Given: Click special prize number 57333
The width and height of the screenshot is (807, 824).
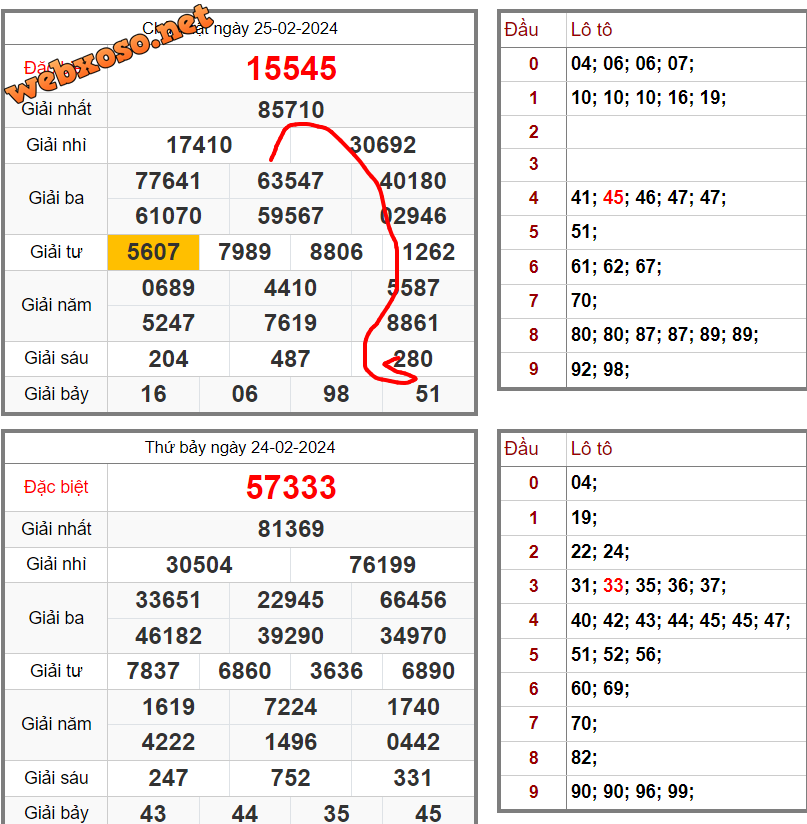Looking at the screenshot, I should coord(291,487).
